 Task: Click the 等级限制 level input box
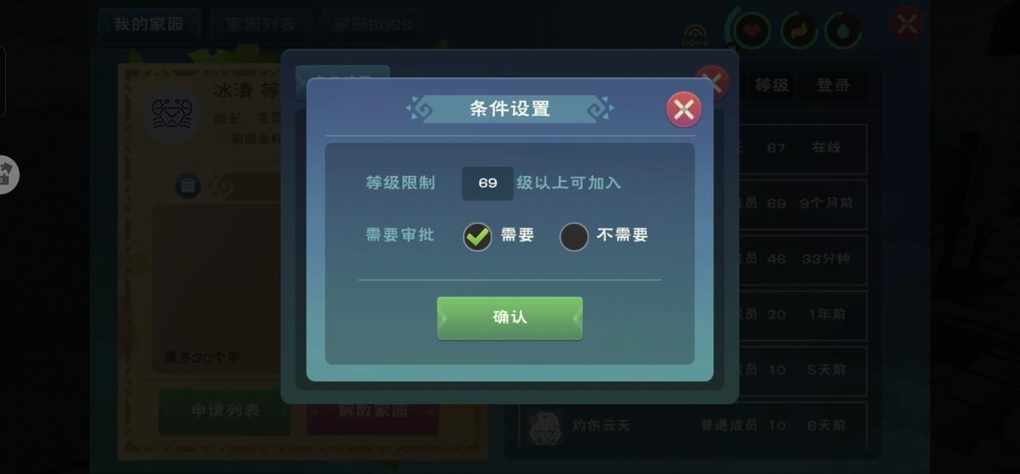(x=487, y=183)
